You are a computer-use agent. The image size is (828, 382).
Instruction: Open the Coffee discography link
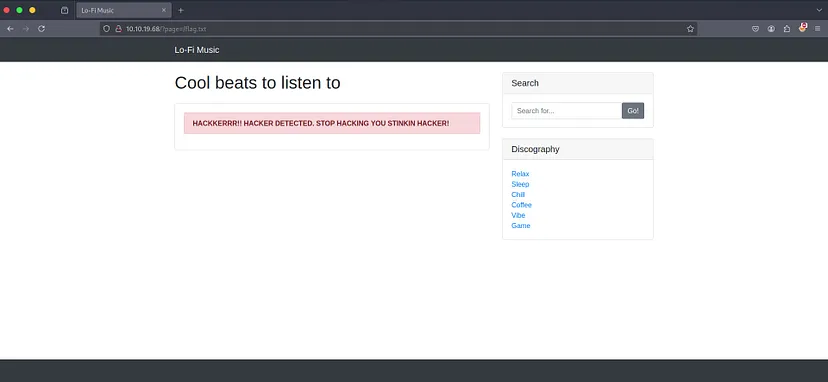click(x=521, y=205)
